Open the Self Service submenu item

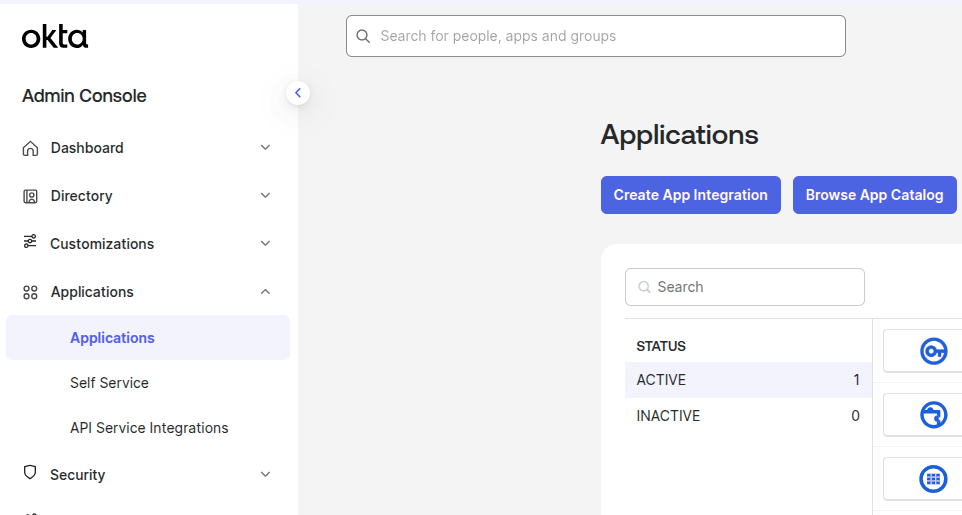pyautogui.click(x=109, y=383)
